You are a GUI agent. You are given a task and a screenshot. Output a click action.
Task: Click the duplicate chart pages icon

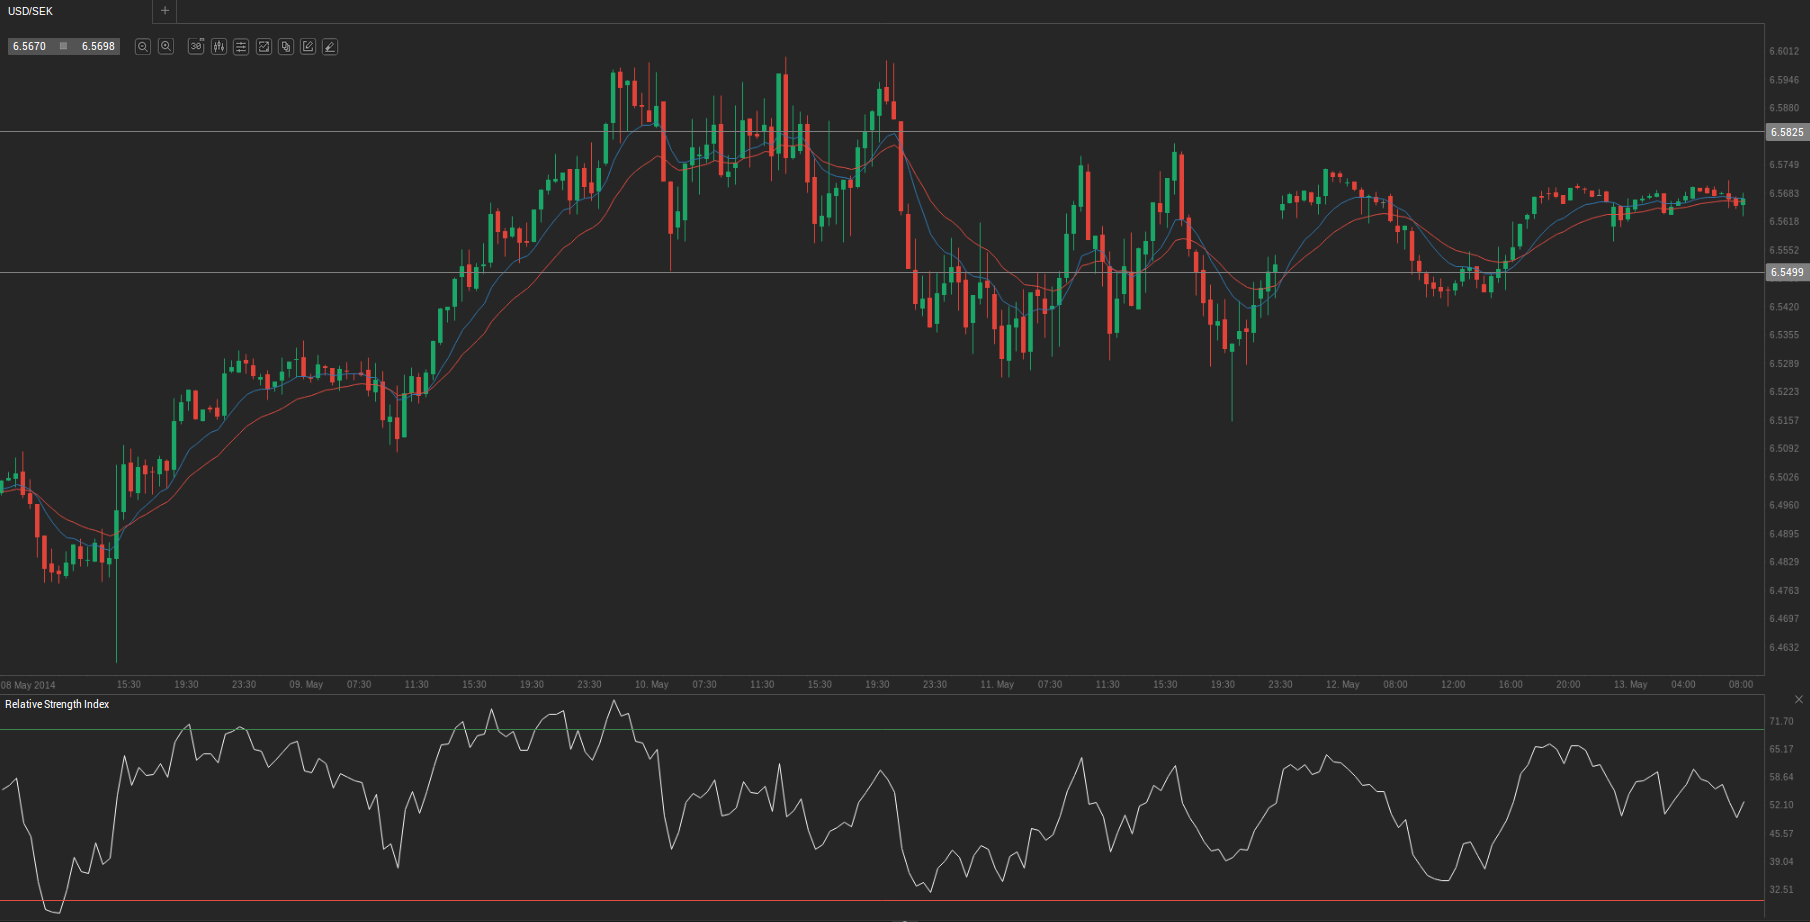pyautogui.click(x=286, y=47)
